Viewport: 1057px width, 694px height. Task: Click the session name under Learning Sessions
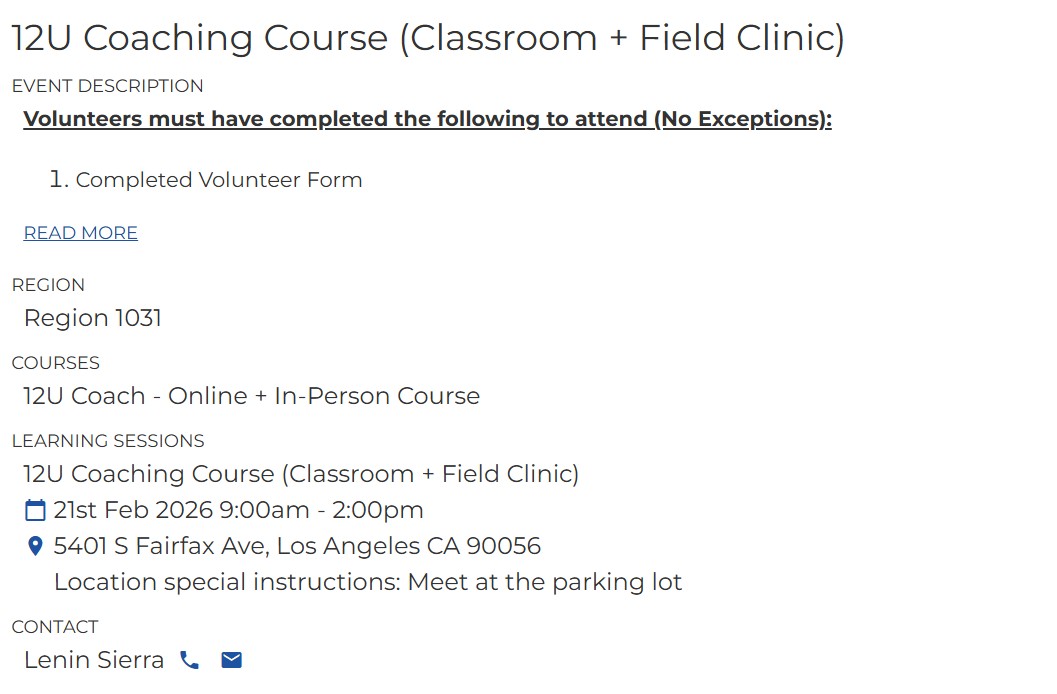[x=301, y=474]
